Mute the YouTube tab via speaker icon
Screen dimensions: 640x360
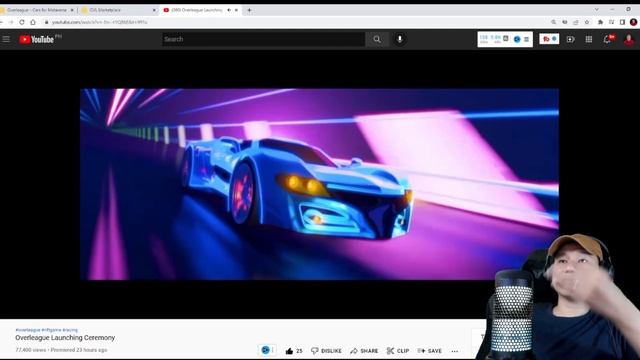point(229,10)
